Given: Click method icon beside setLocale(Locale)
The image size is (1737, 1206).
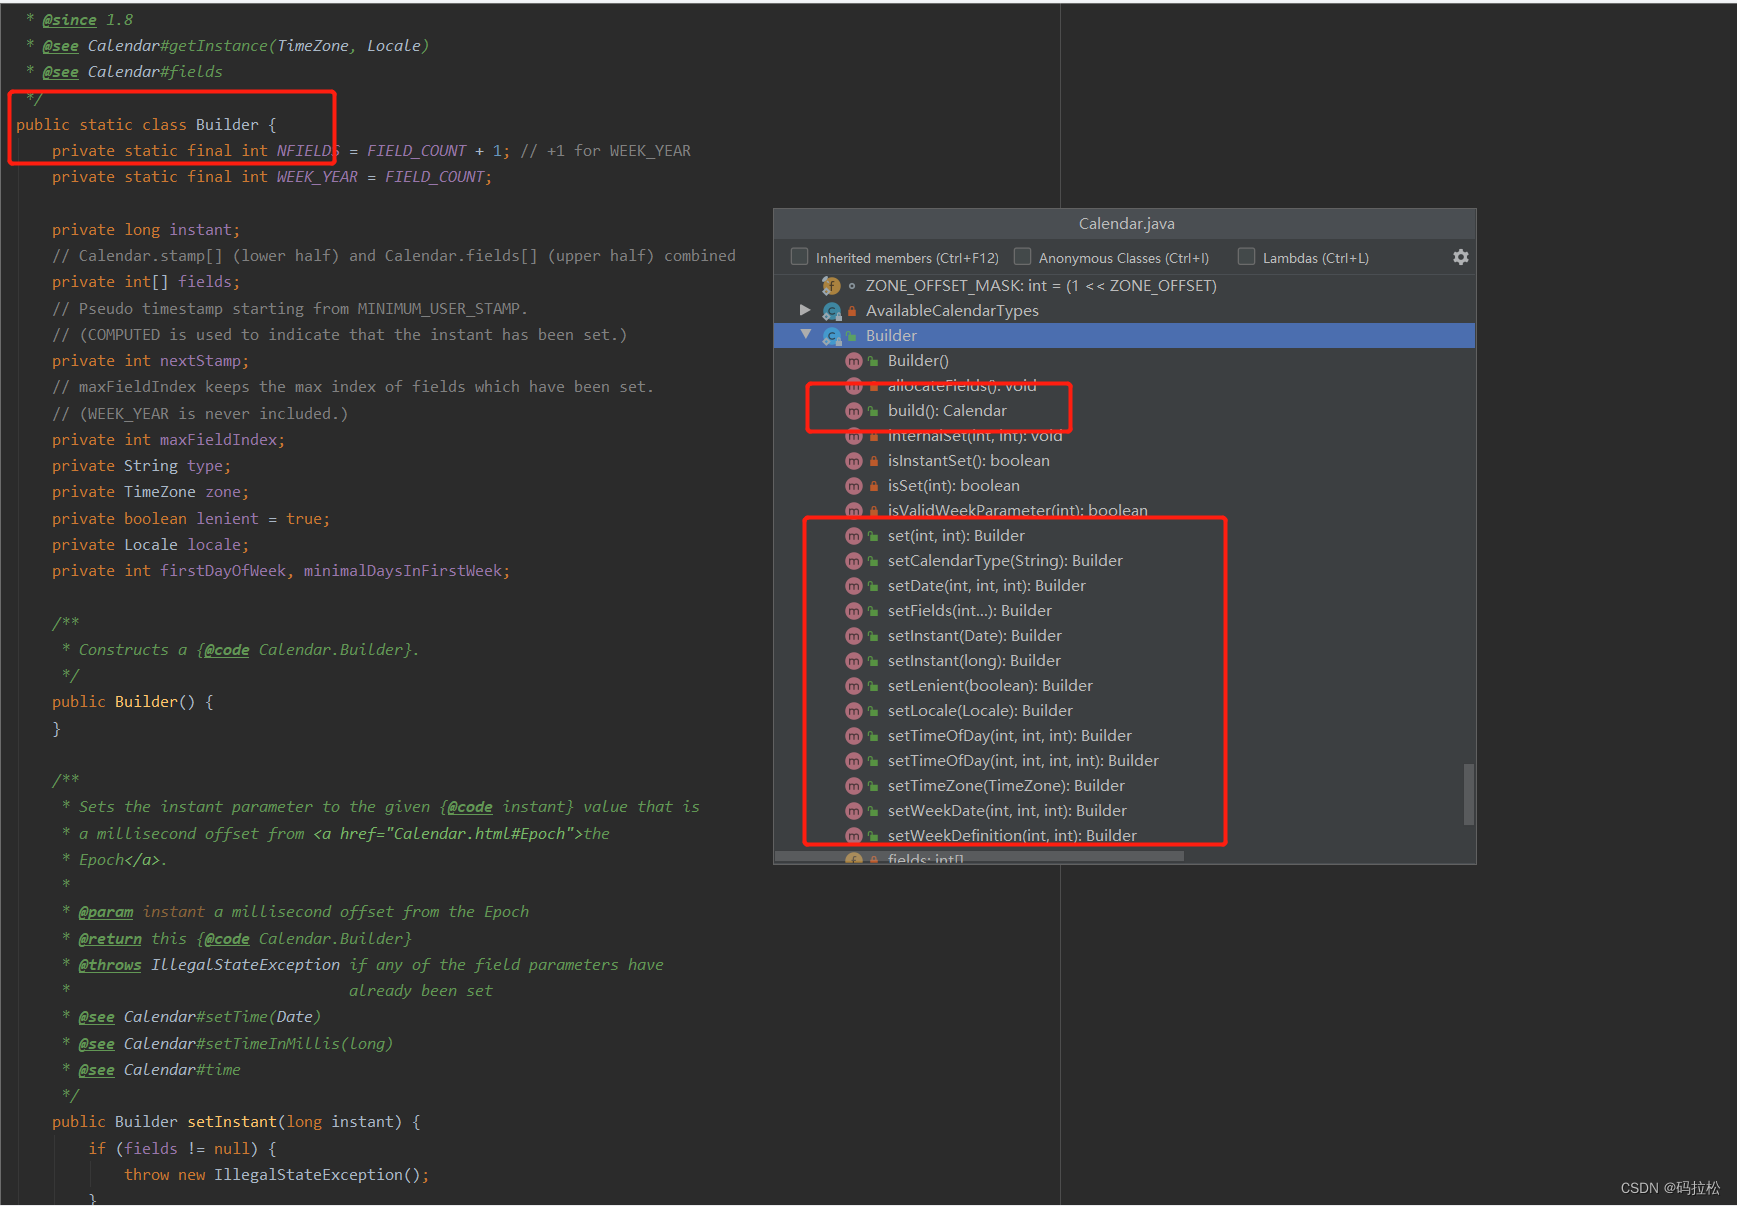Looking at the screenshot, I should click(x=853, y=711).
